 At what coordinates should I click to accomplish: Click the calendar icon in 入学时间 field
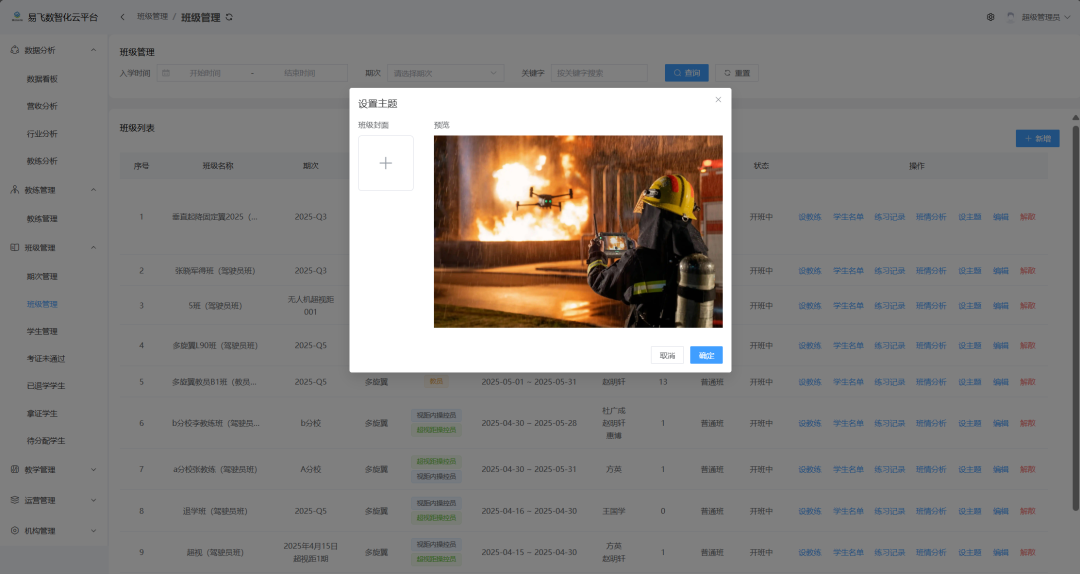(166, 73)
